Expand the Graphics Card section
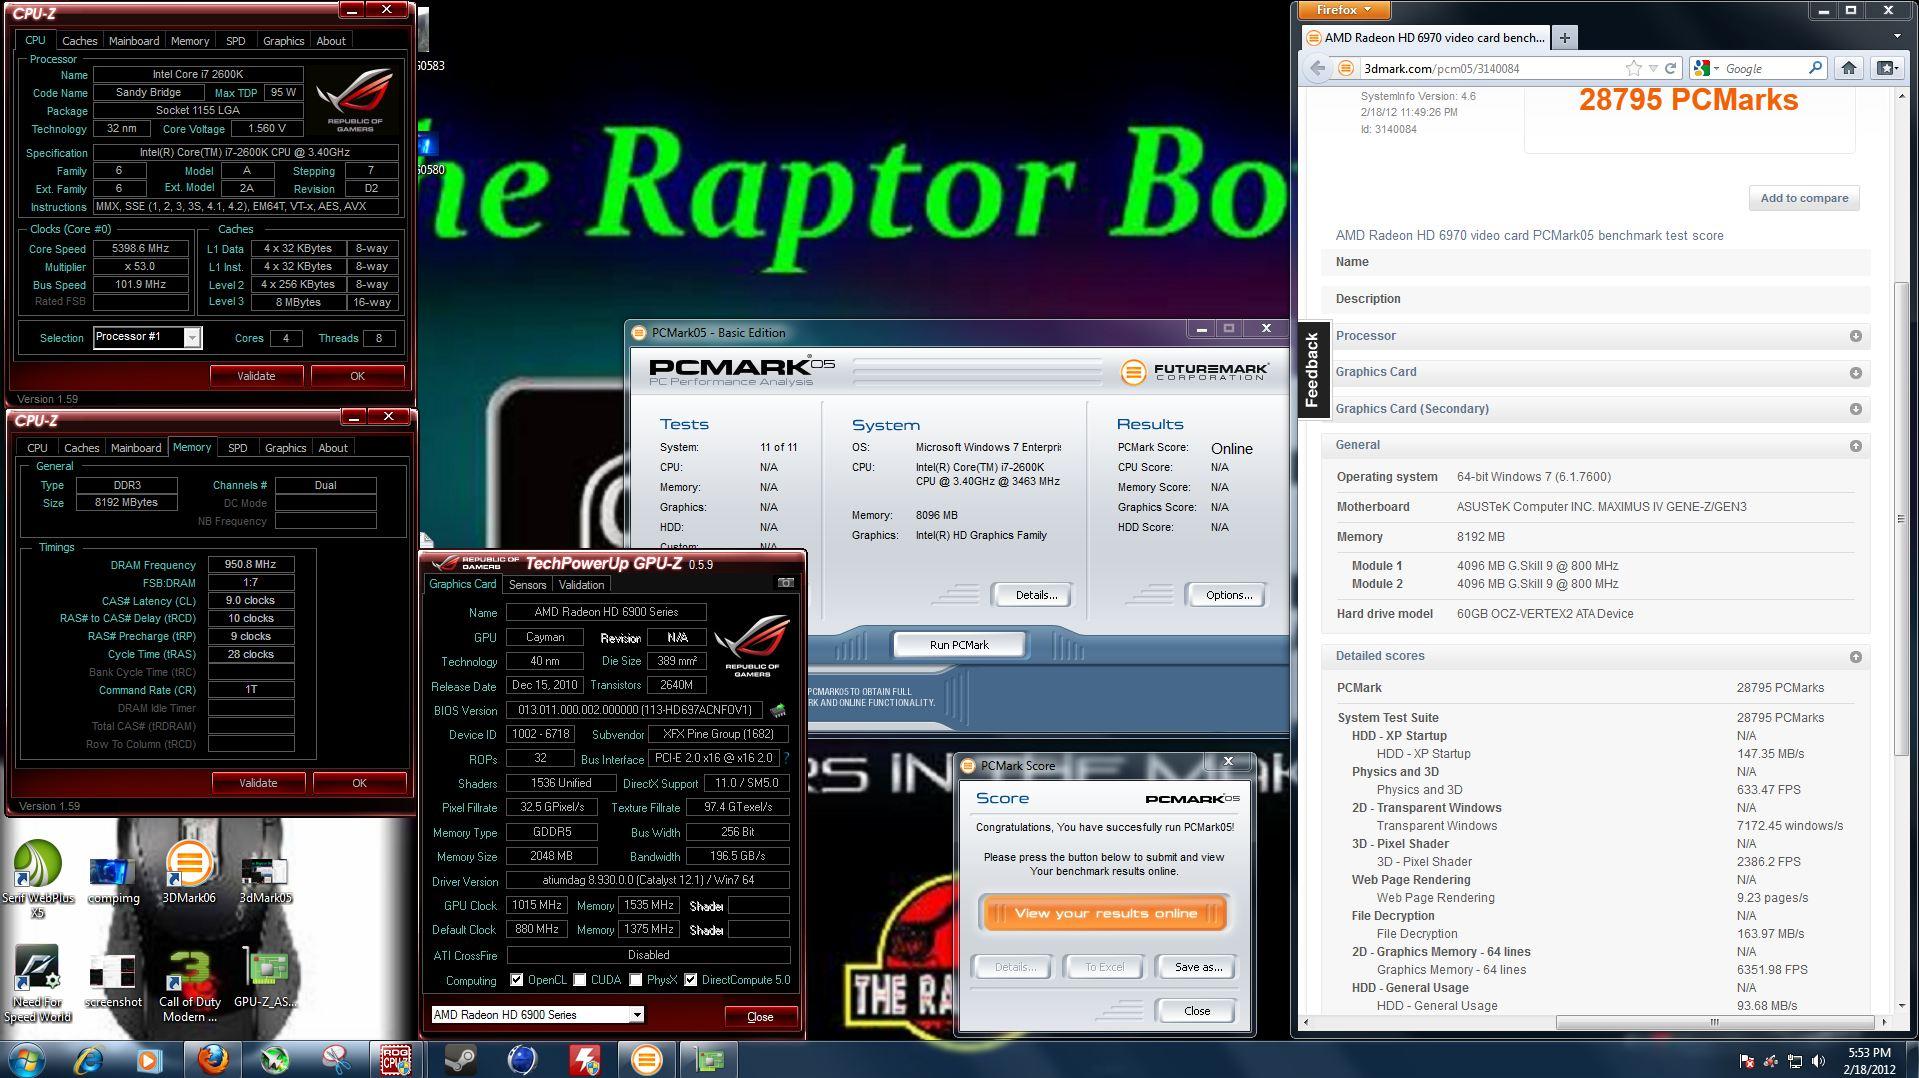 pyautogui.click(x=1596, y=372)
